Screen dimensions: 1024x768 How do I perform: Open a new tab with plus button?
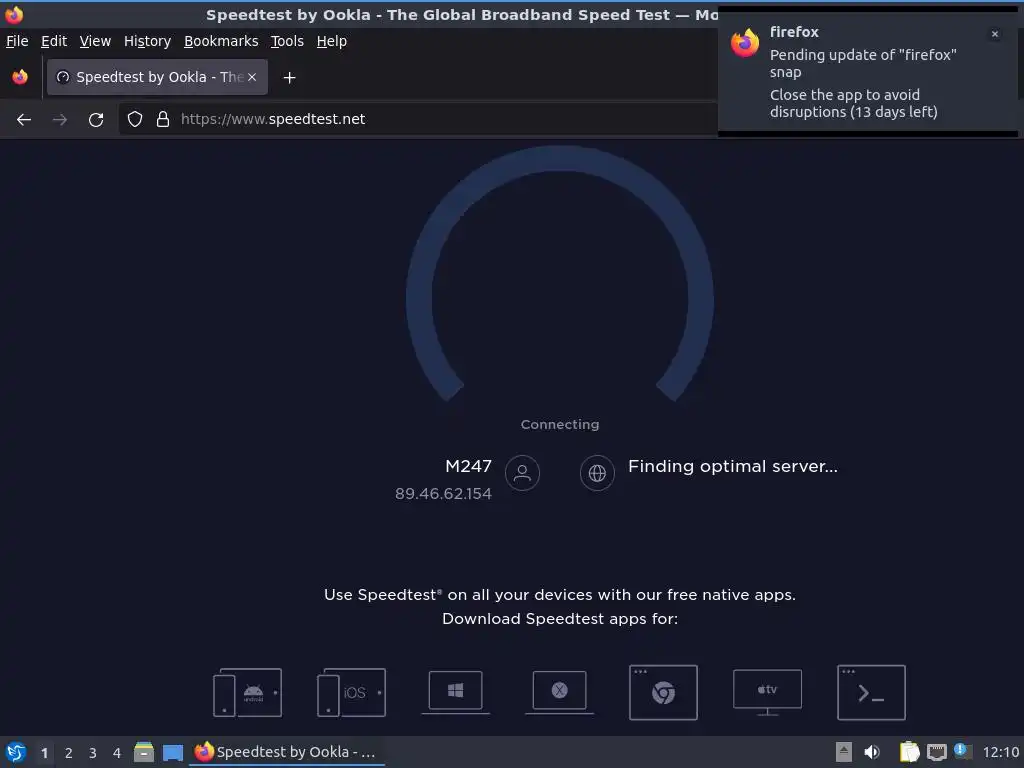[289, 78]
